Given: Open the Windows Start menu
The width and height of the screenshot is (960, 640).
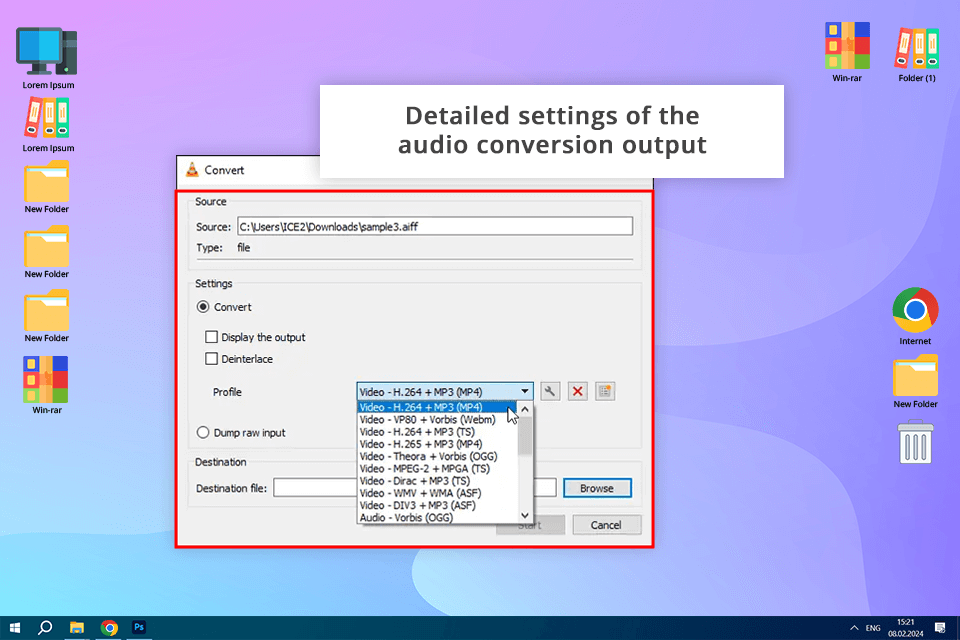Looking at the screenshot, I should (x=15, y=627).
